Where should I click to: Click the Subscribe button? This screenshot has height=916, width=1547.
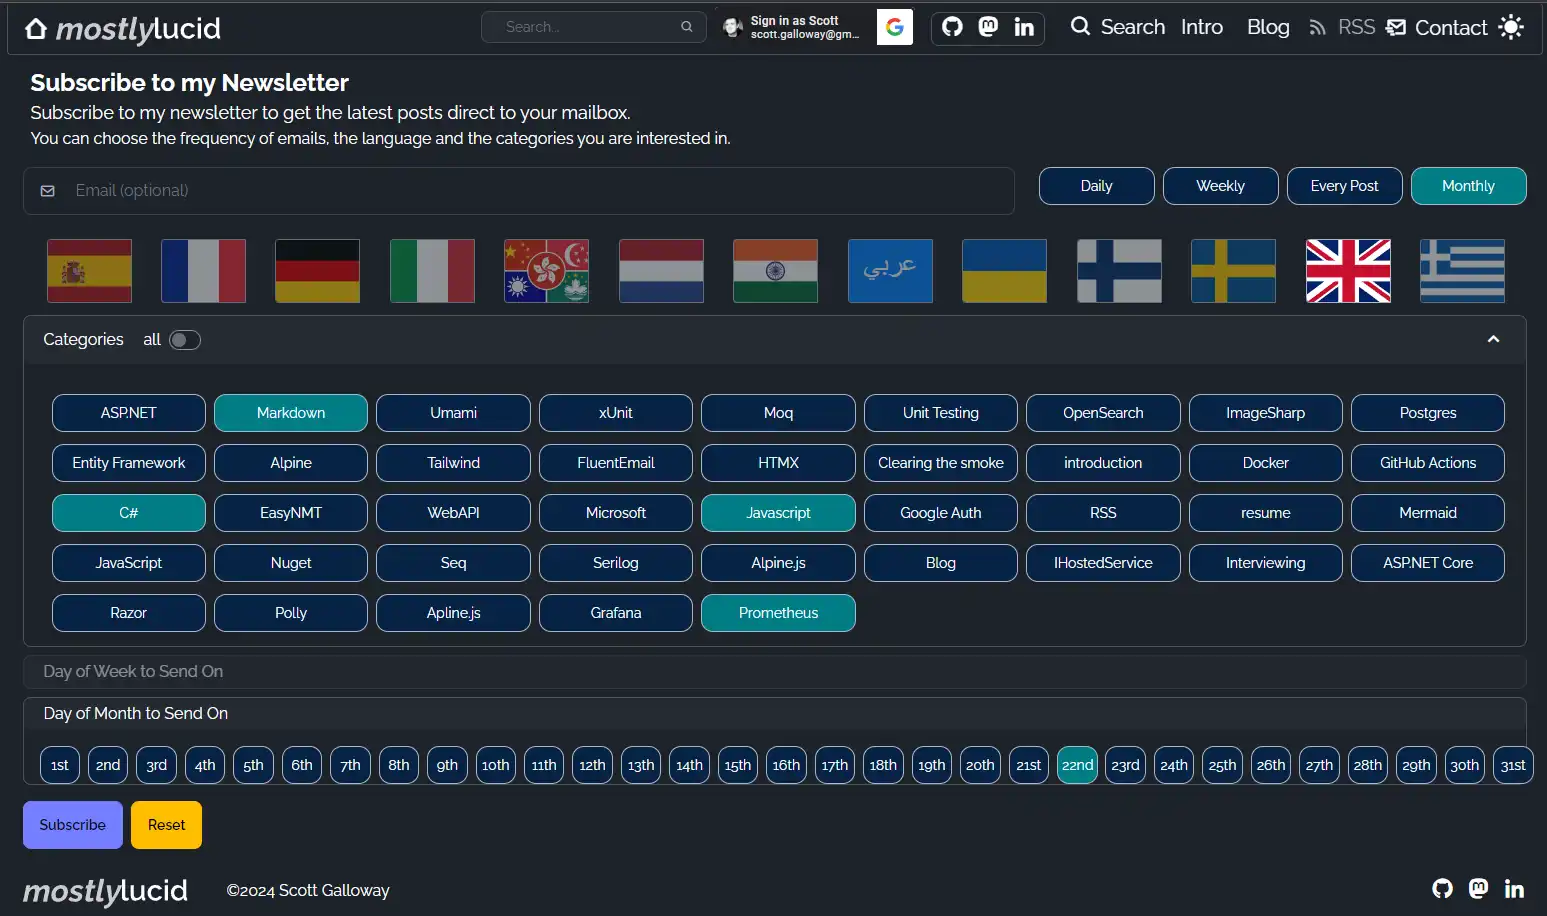72,824
